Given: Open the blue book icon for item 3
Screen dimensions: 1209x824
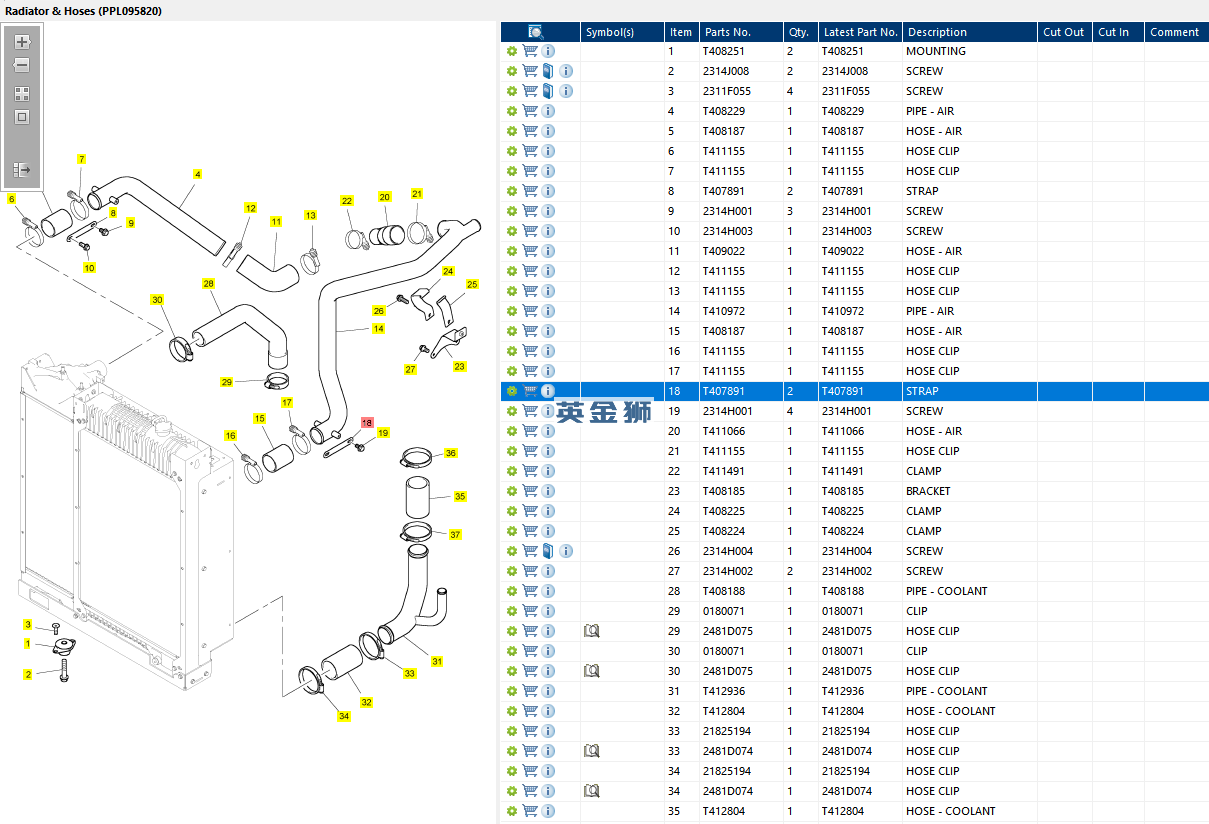Looking at the screenshot, I should [x=548, y=91].
